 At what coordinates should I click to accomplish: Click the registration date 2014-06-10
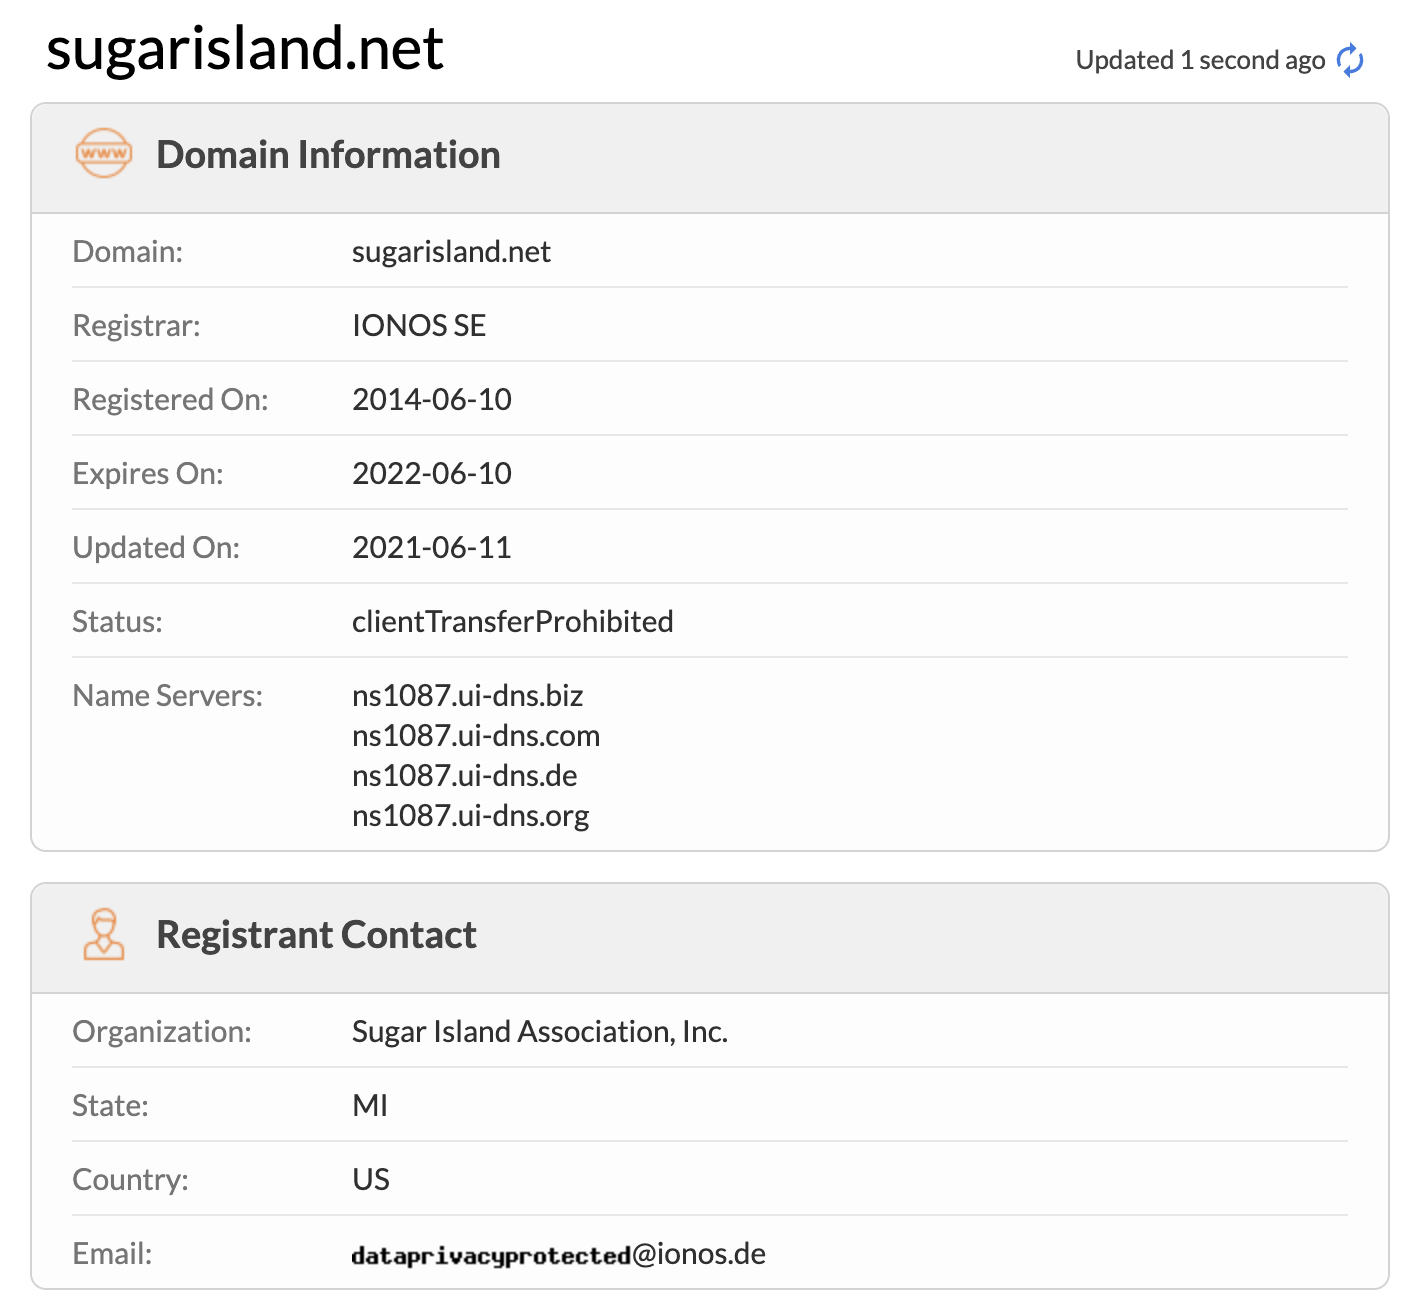pos(432,399)
